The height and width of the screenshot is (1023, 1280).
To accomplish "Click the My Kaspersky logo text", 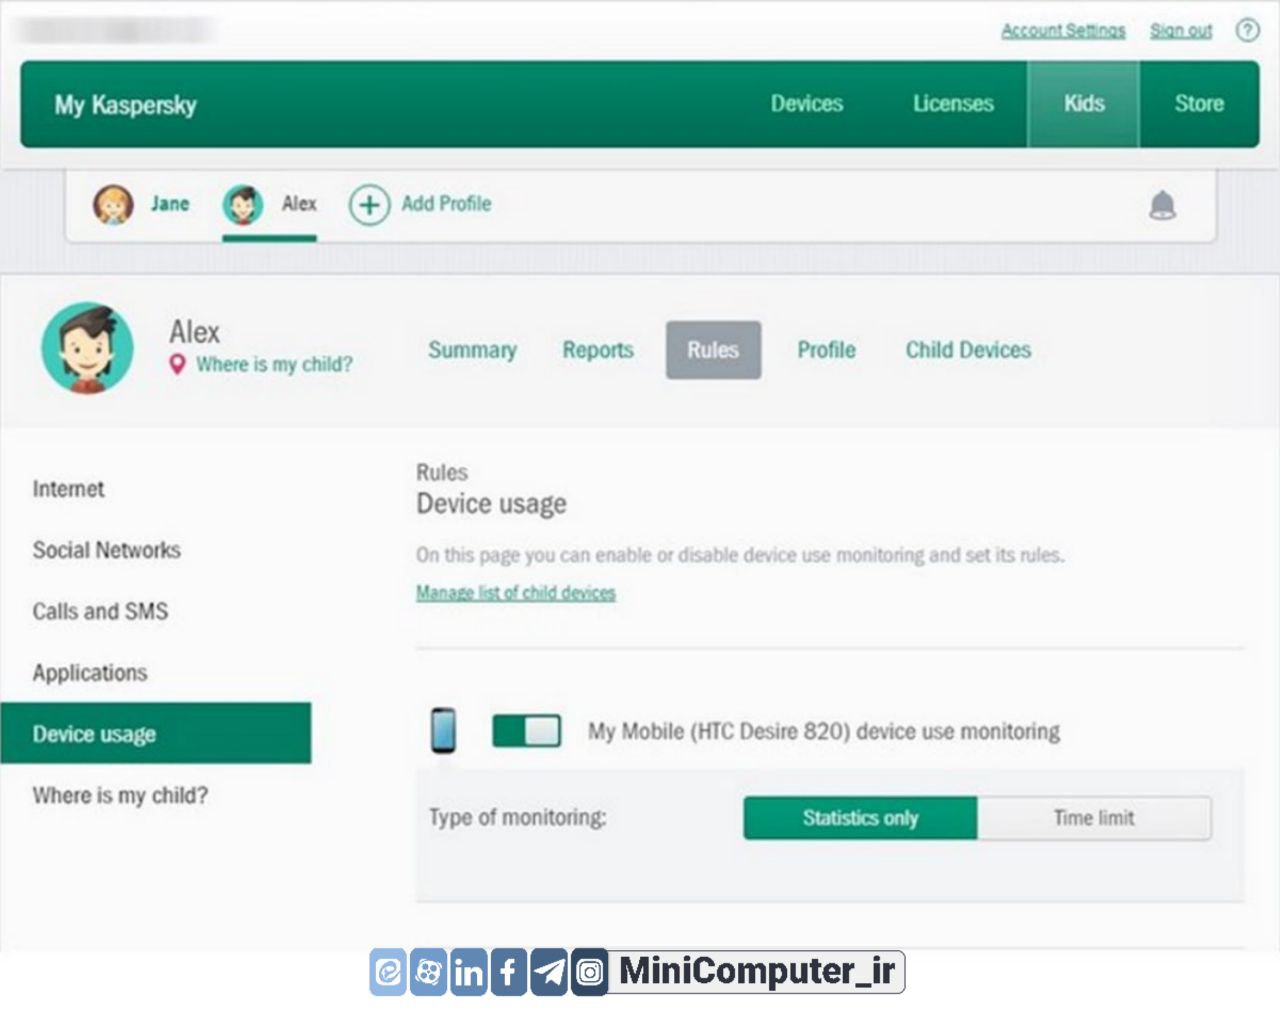I will click(125, 105).
